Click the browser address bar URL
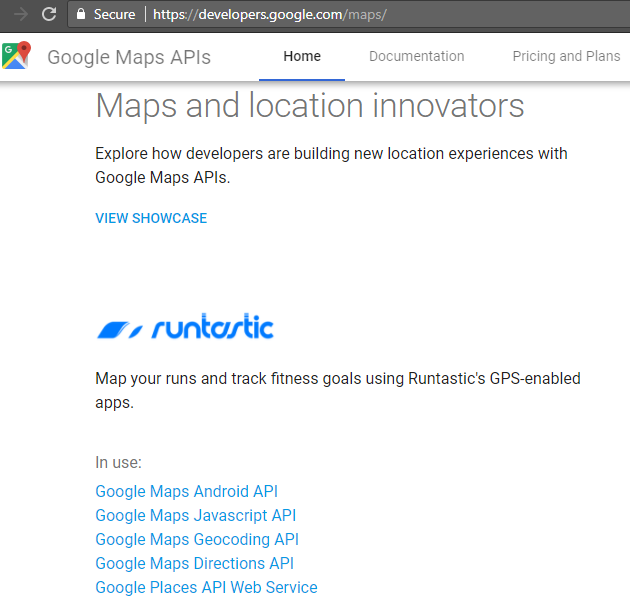The height and width of the screenshot is (612, 630). (x=270, y=14)
